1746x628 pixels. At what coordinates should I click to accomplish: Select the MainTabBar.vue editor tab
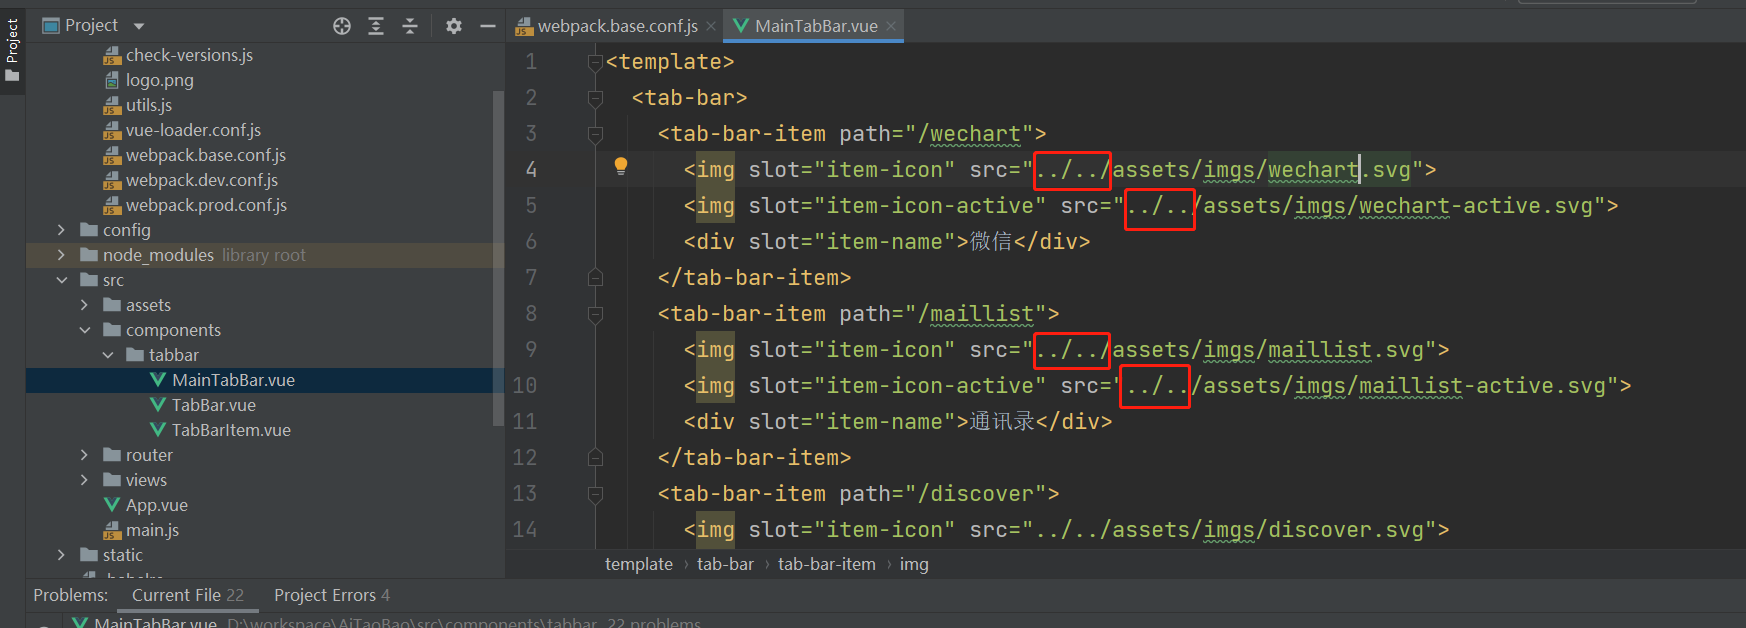(816, 26)
